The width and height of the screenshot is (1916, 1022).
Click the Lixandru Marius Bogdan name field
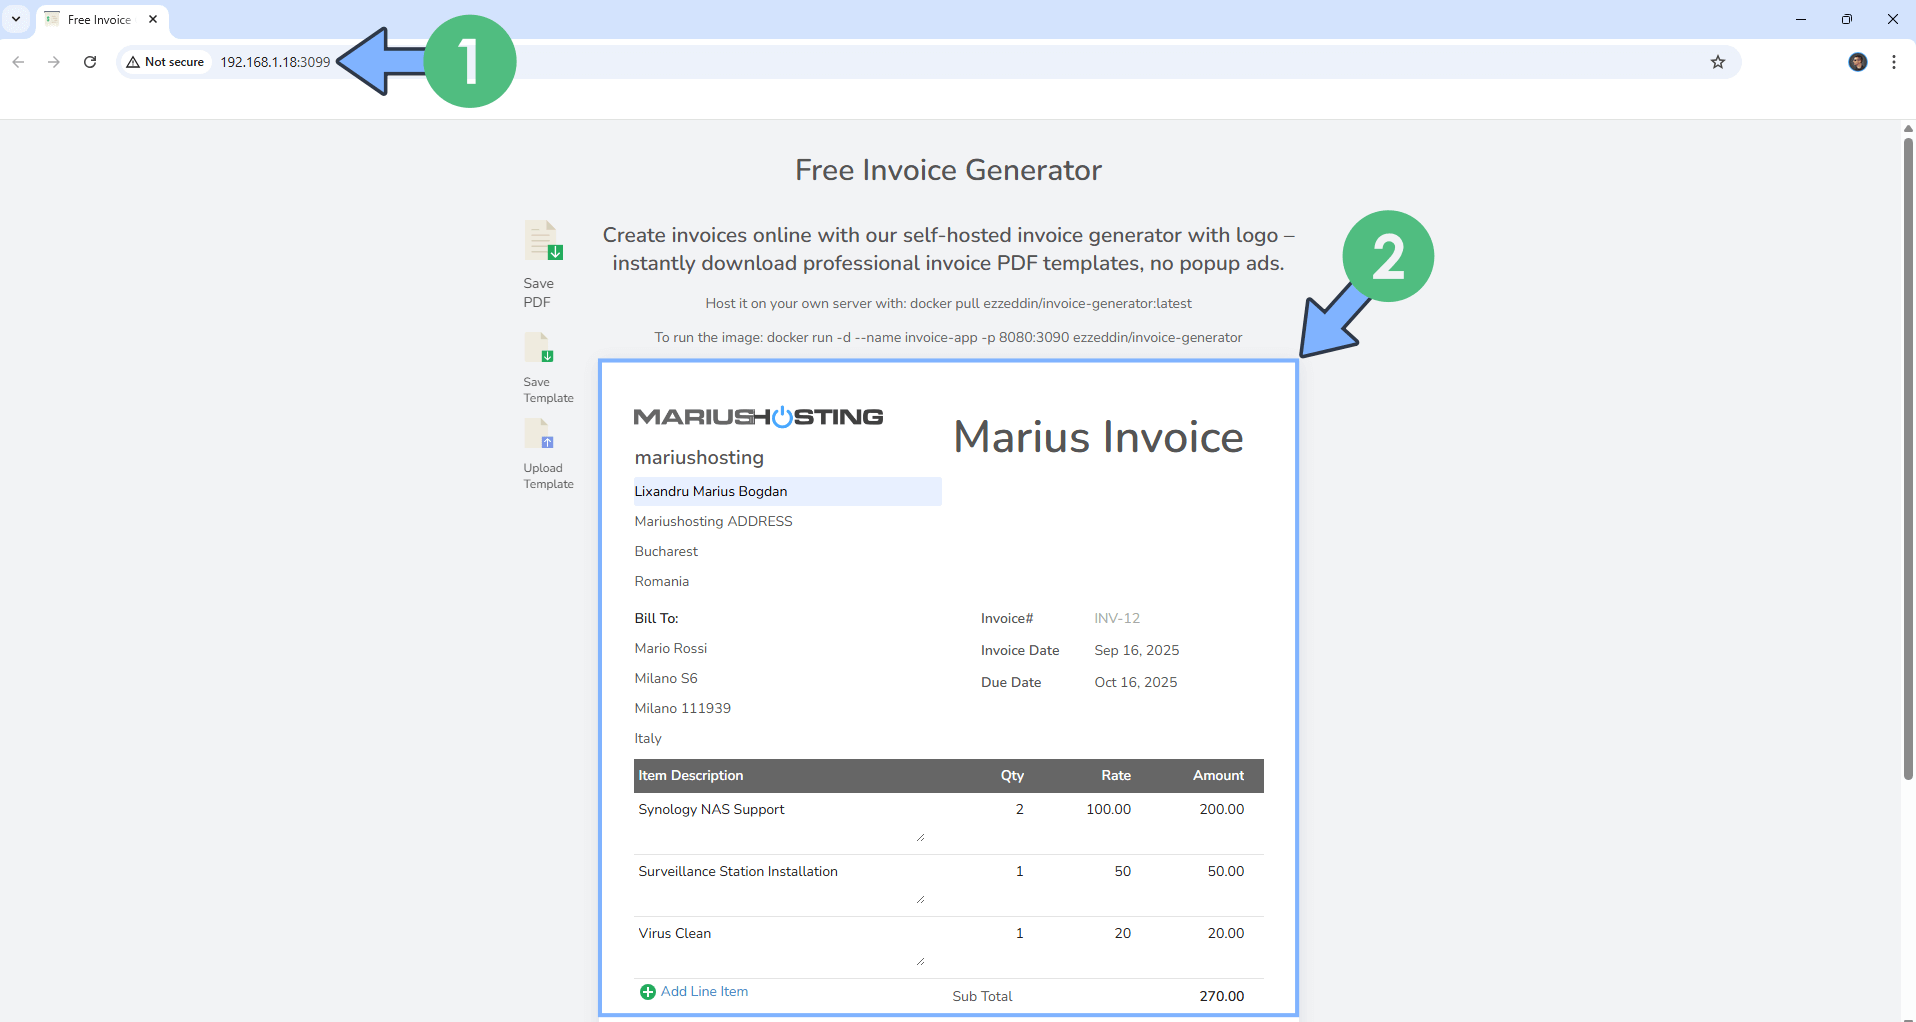click(x=787, y=491)
